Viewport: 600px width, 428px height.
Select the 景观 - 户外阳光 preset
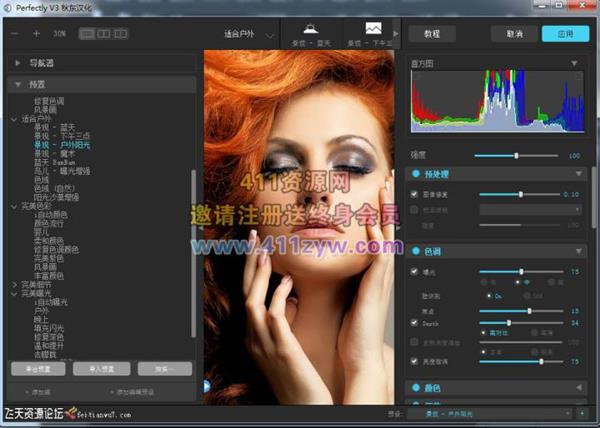pyautogui.click(x=60, y=144)
